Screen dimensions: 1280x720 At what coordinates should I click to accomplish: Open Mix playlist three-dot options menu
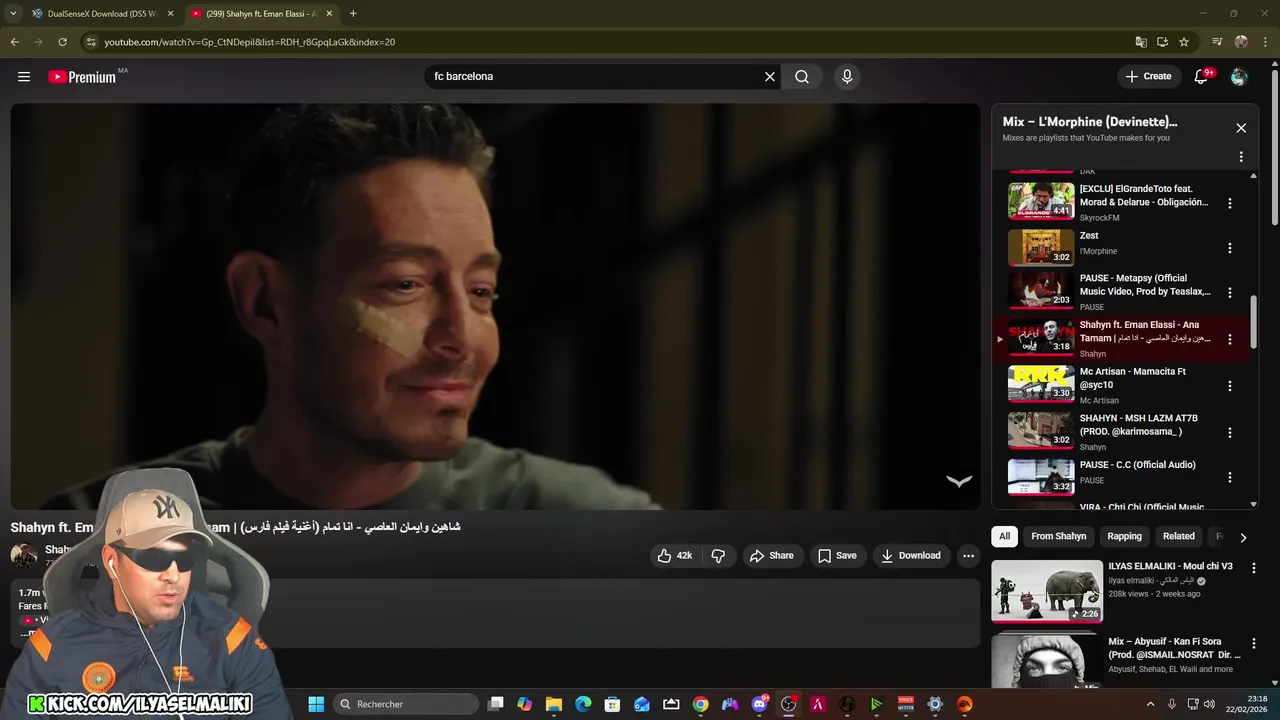(1241, 157)
